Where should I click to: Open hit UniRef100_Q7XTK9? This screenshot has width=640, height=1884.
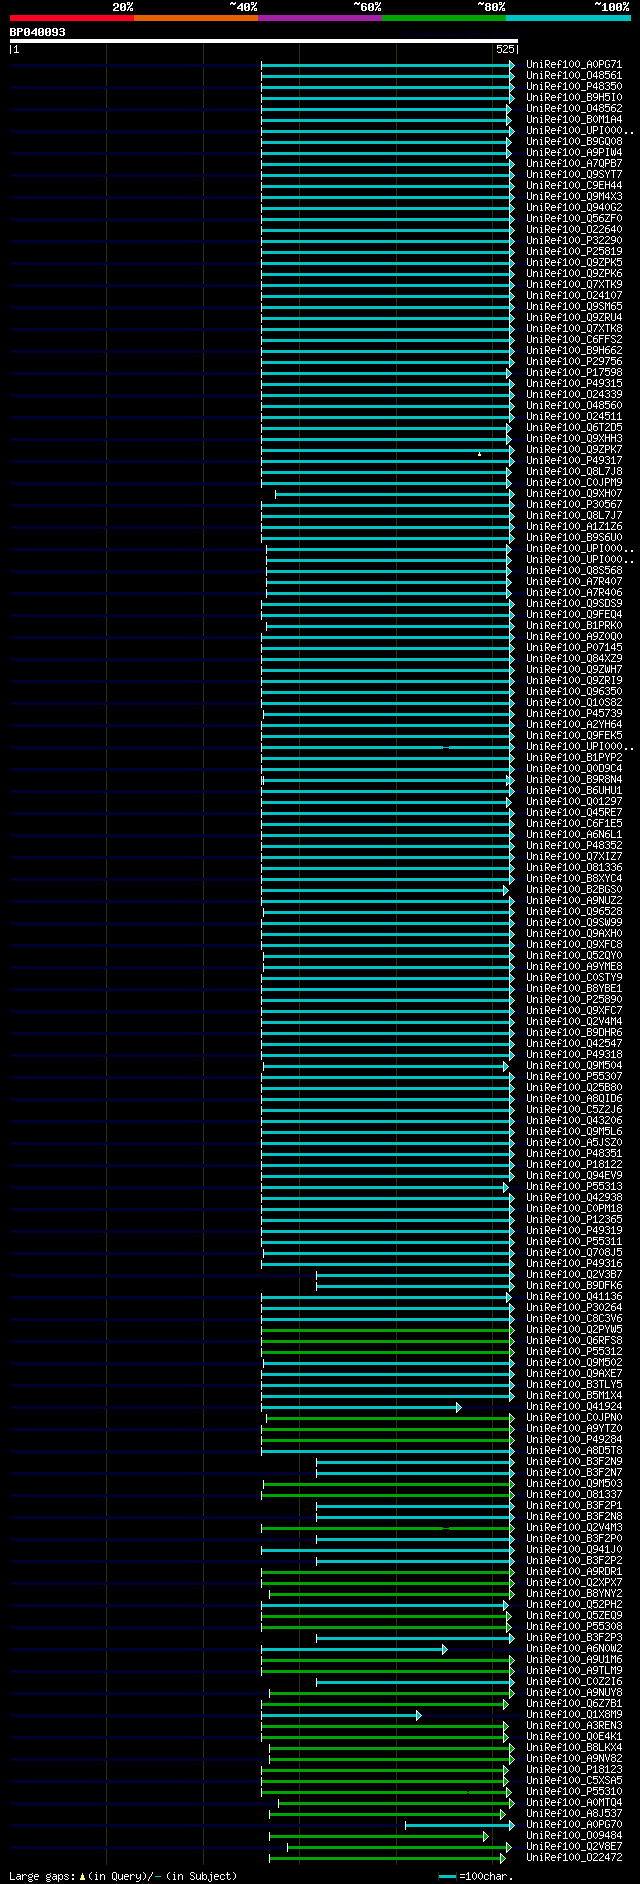(x=574, y=284)
